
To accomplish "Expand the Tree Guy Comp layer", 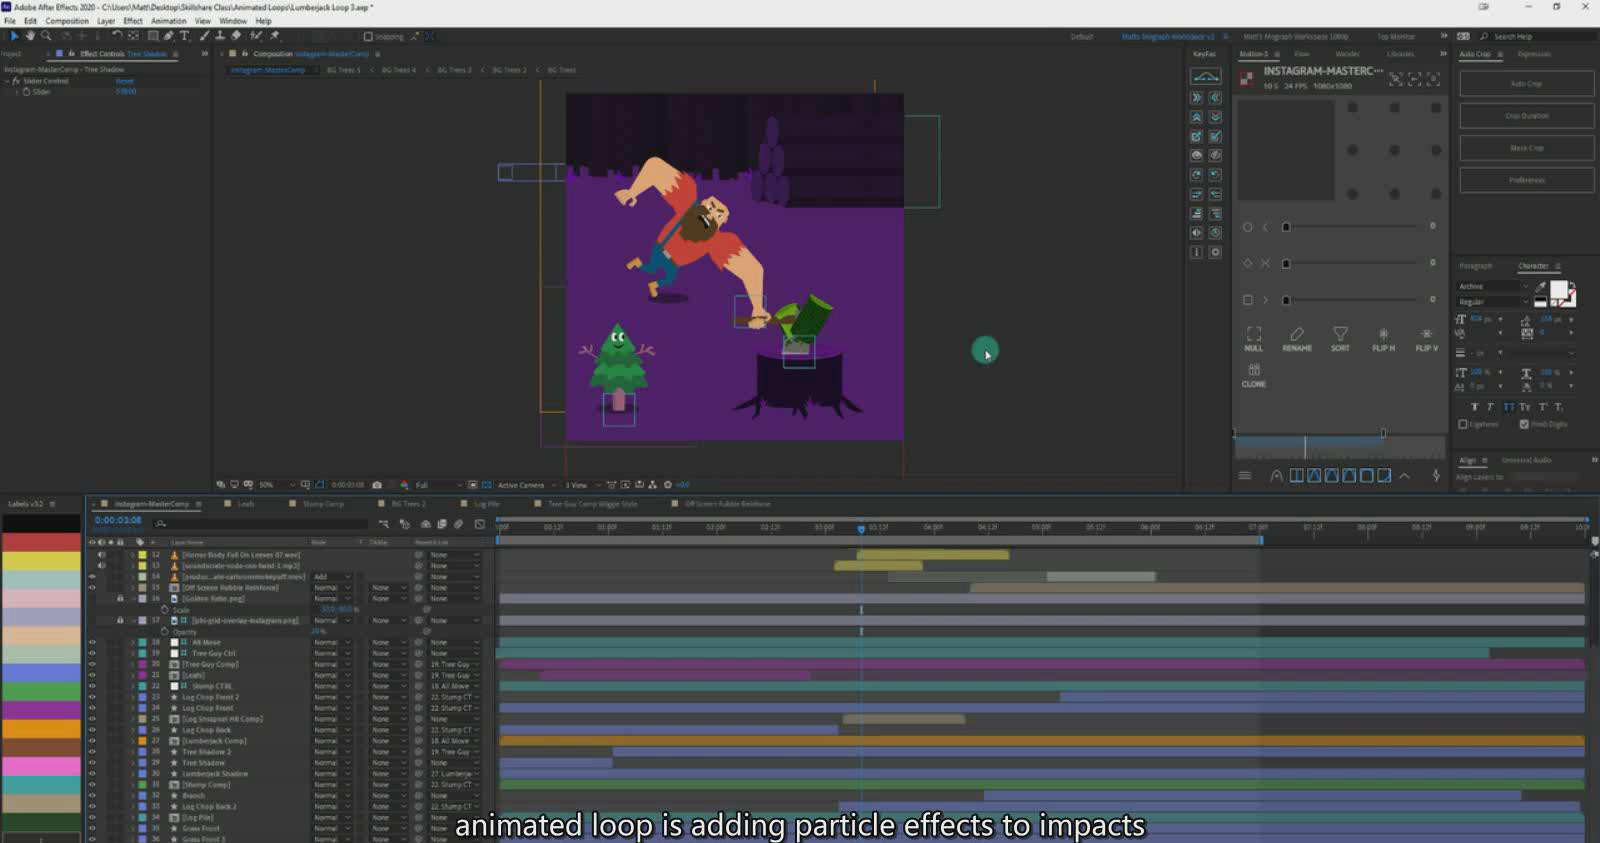I will 132,665.
